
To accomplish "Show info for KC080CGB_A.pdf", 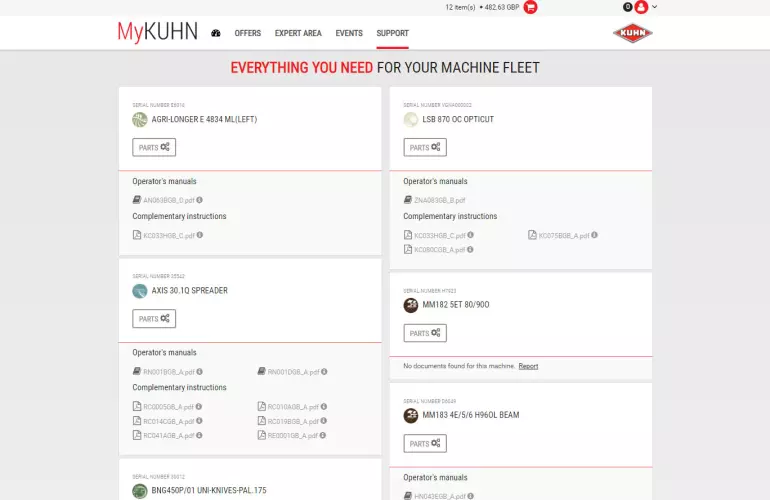I will 470,250.
